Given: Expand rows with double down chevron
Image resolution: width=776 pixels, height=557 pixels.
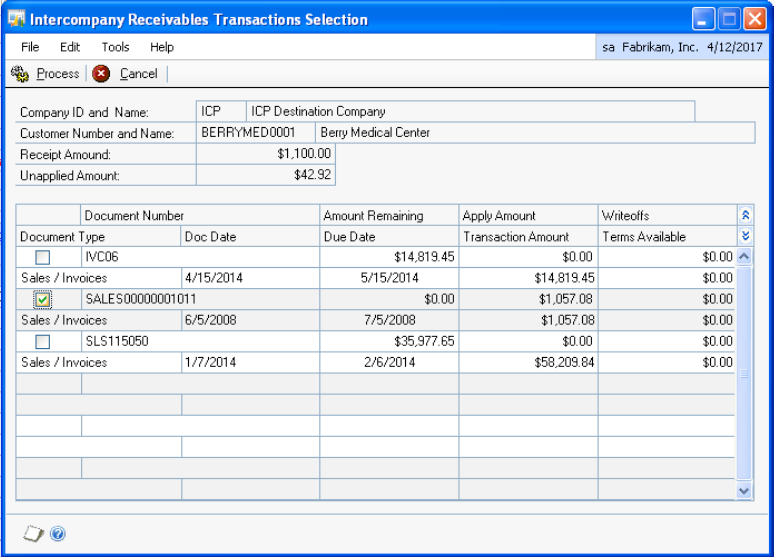Looking at the screenshot, I should [744, 236].
